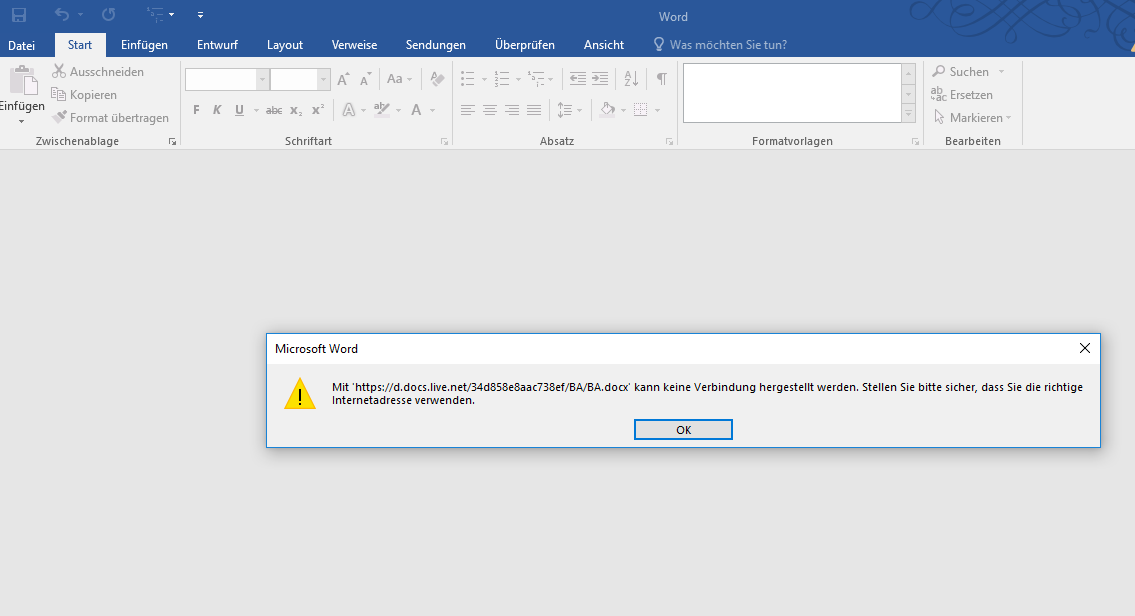The height and width of the screenshot is (616, 1135).
Task: Open the Zwischenablage dialog launcher
Action: coord(172,142)
